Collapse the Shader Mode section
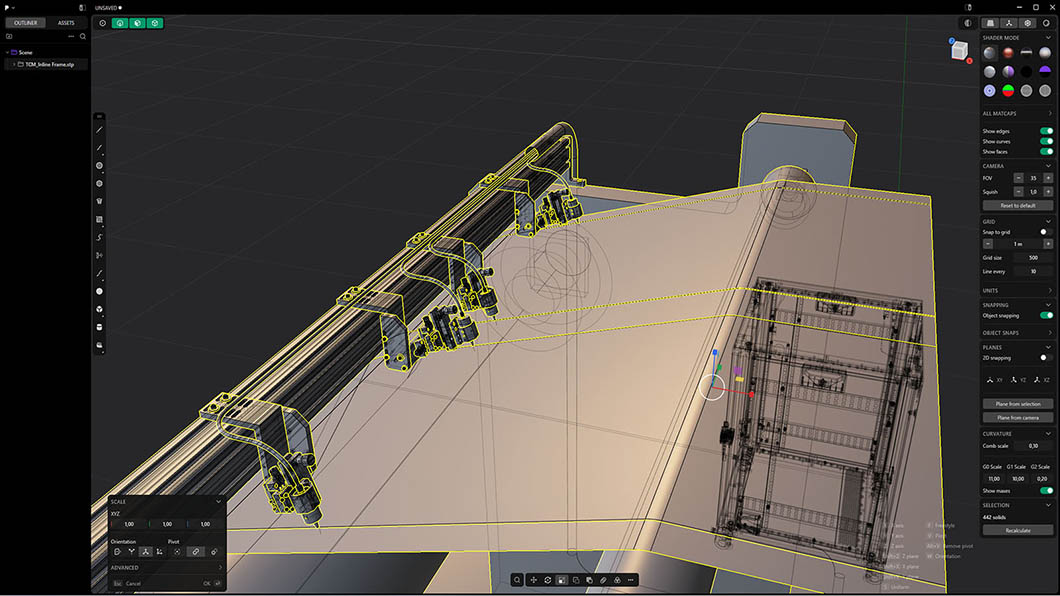Viewport: 1060px width, 596px height. tap(1049, 38)
